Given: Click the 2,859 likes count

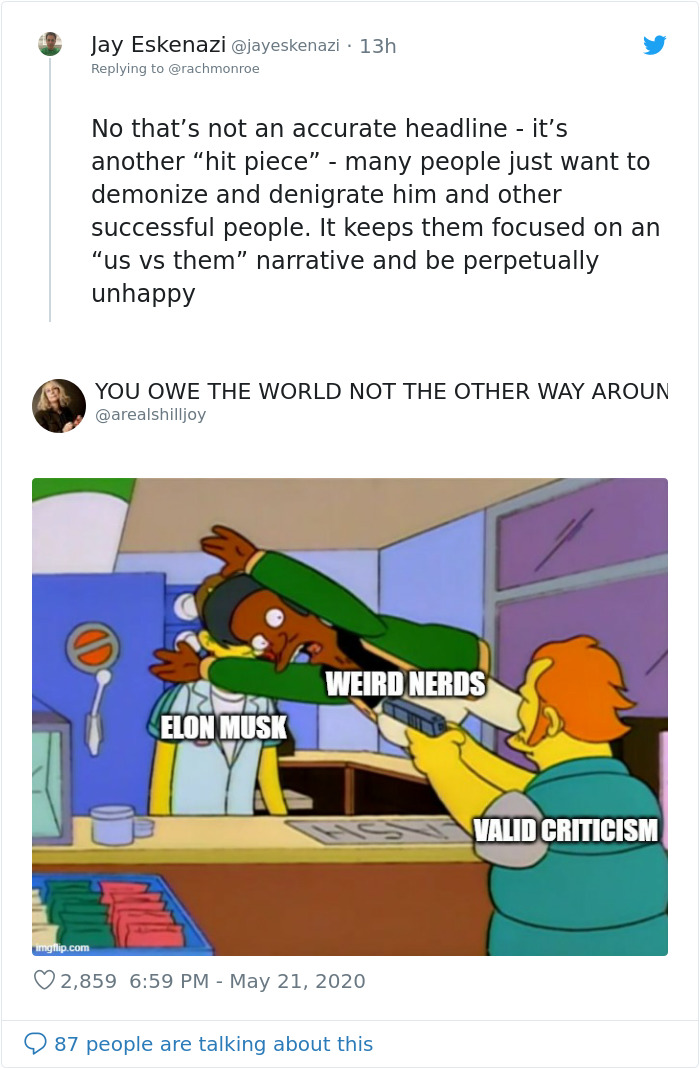Looking at the screenshot, I should [89, 981].
